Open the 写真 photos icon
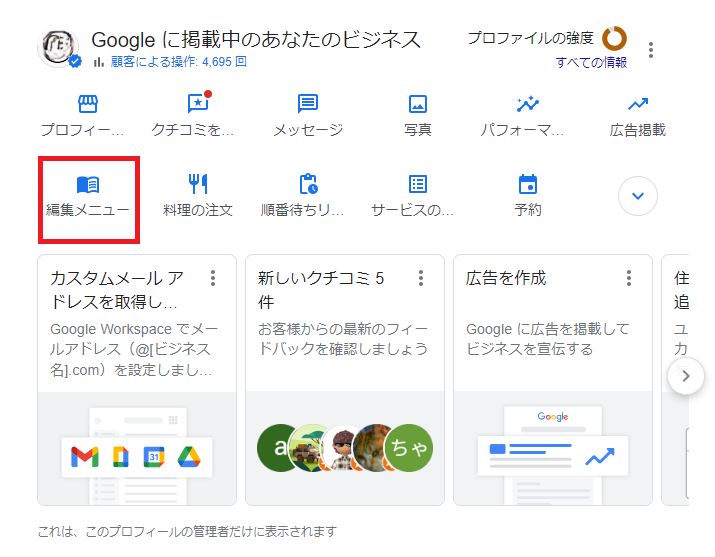The width and height of the screenshot is (715, 557). [x=418, y=104]
